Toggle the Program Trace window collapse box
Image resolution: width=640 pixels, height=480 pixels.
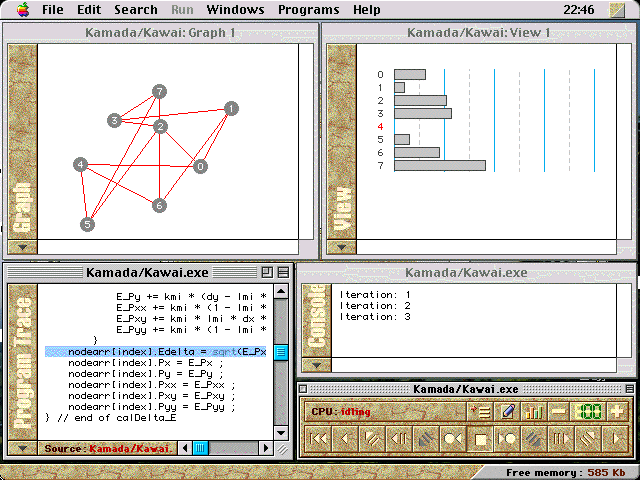point(282,272)
